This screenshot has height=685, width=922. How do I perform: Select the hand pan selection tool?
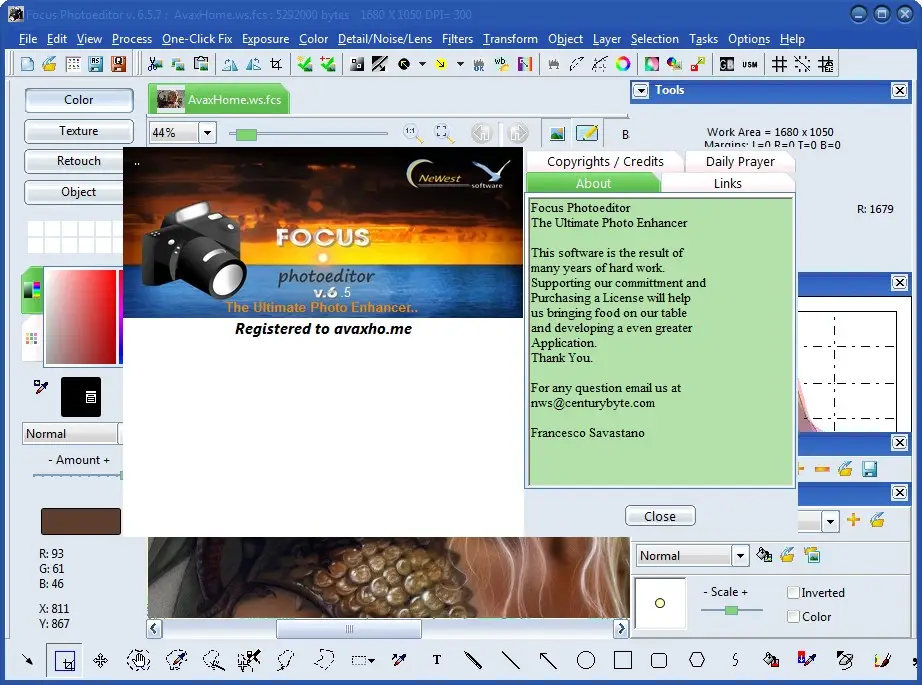pos(139,660)
